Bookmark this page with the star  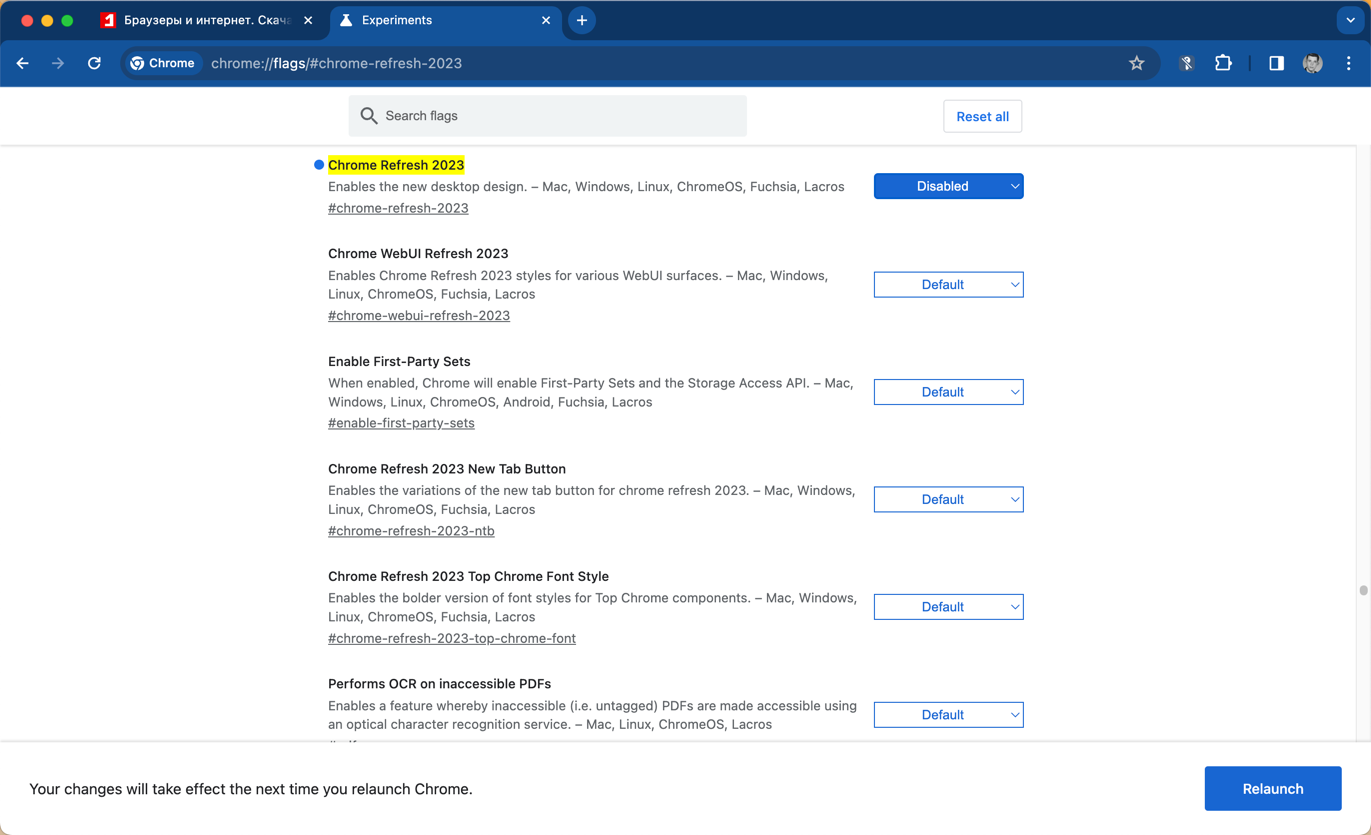coord(1137,63)
